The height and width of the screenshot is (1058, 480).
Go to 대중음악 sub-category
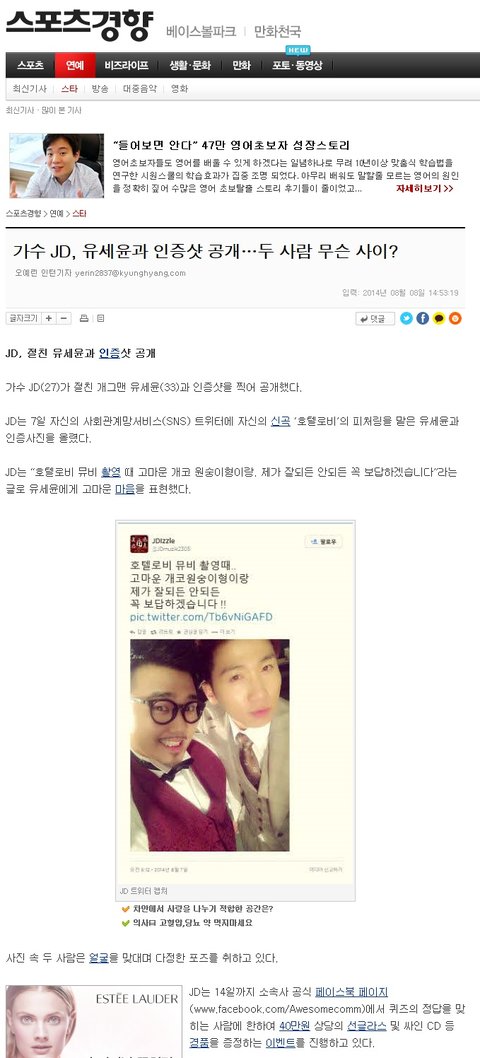click(140, 88)
